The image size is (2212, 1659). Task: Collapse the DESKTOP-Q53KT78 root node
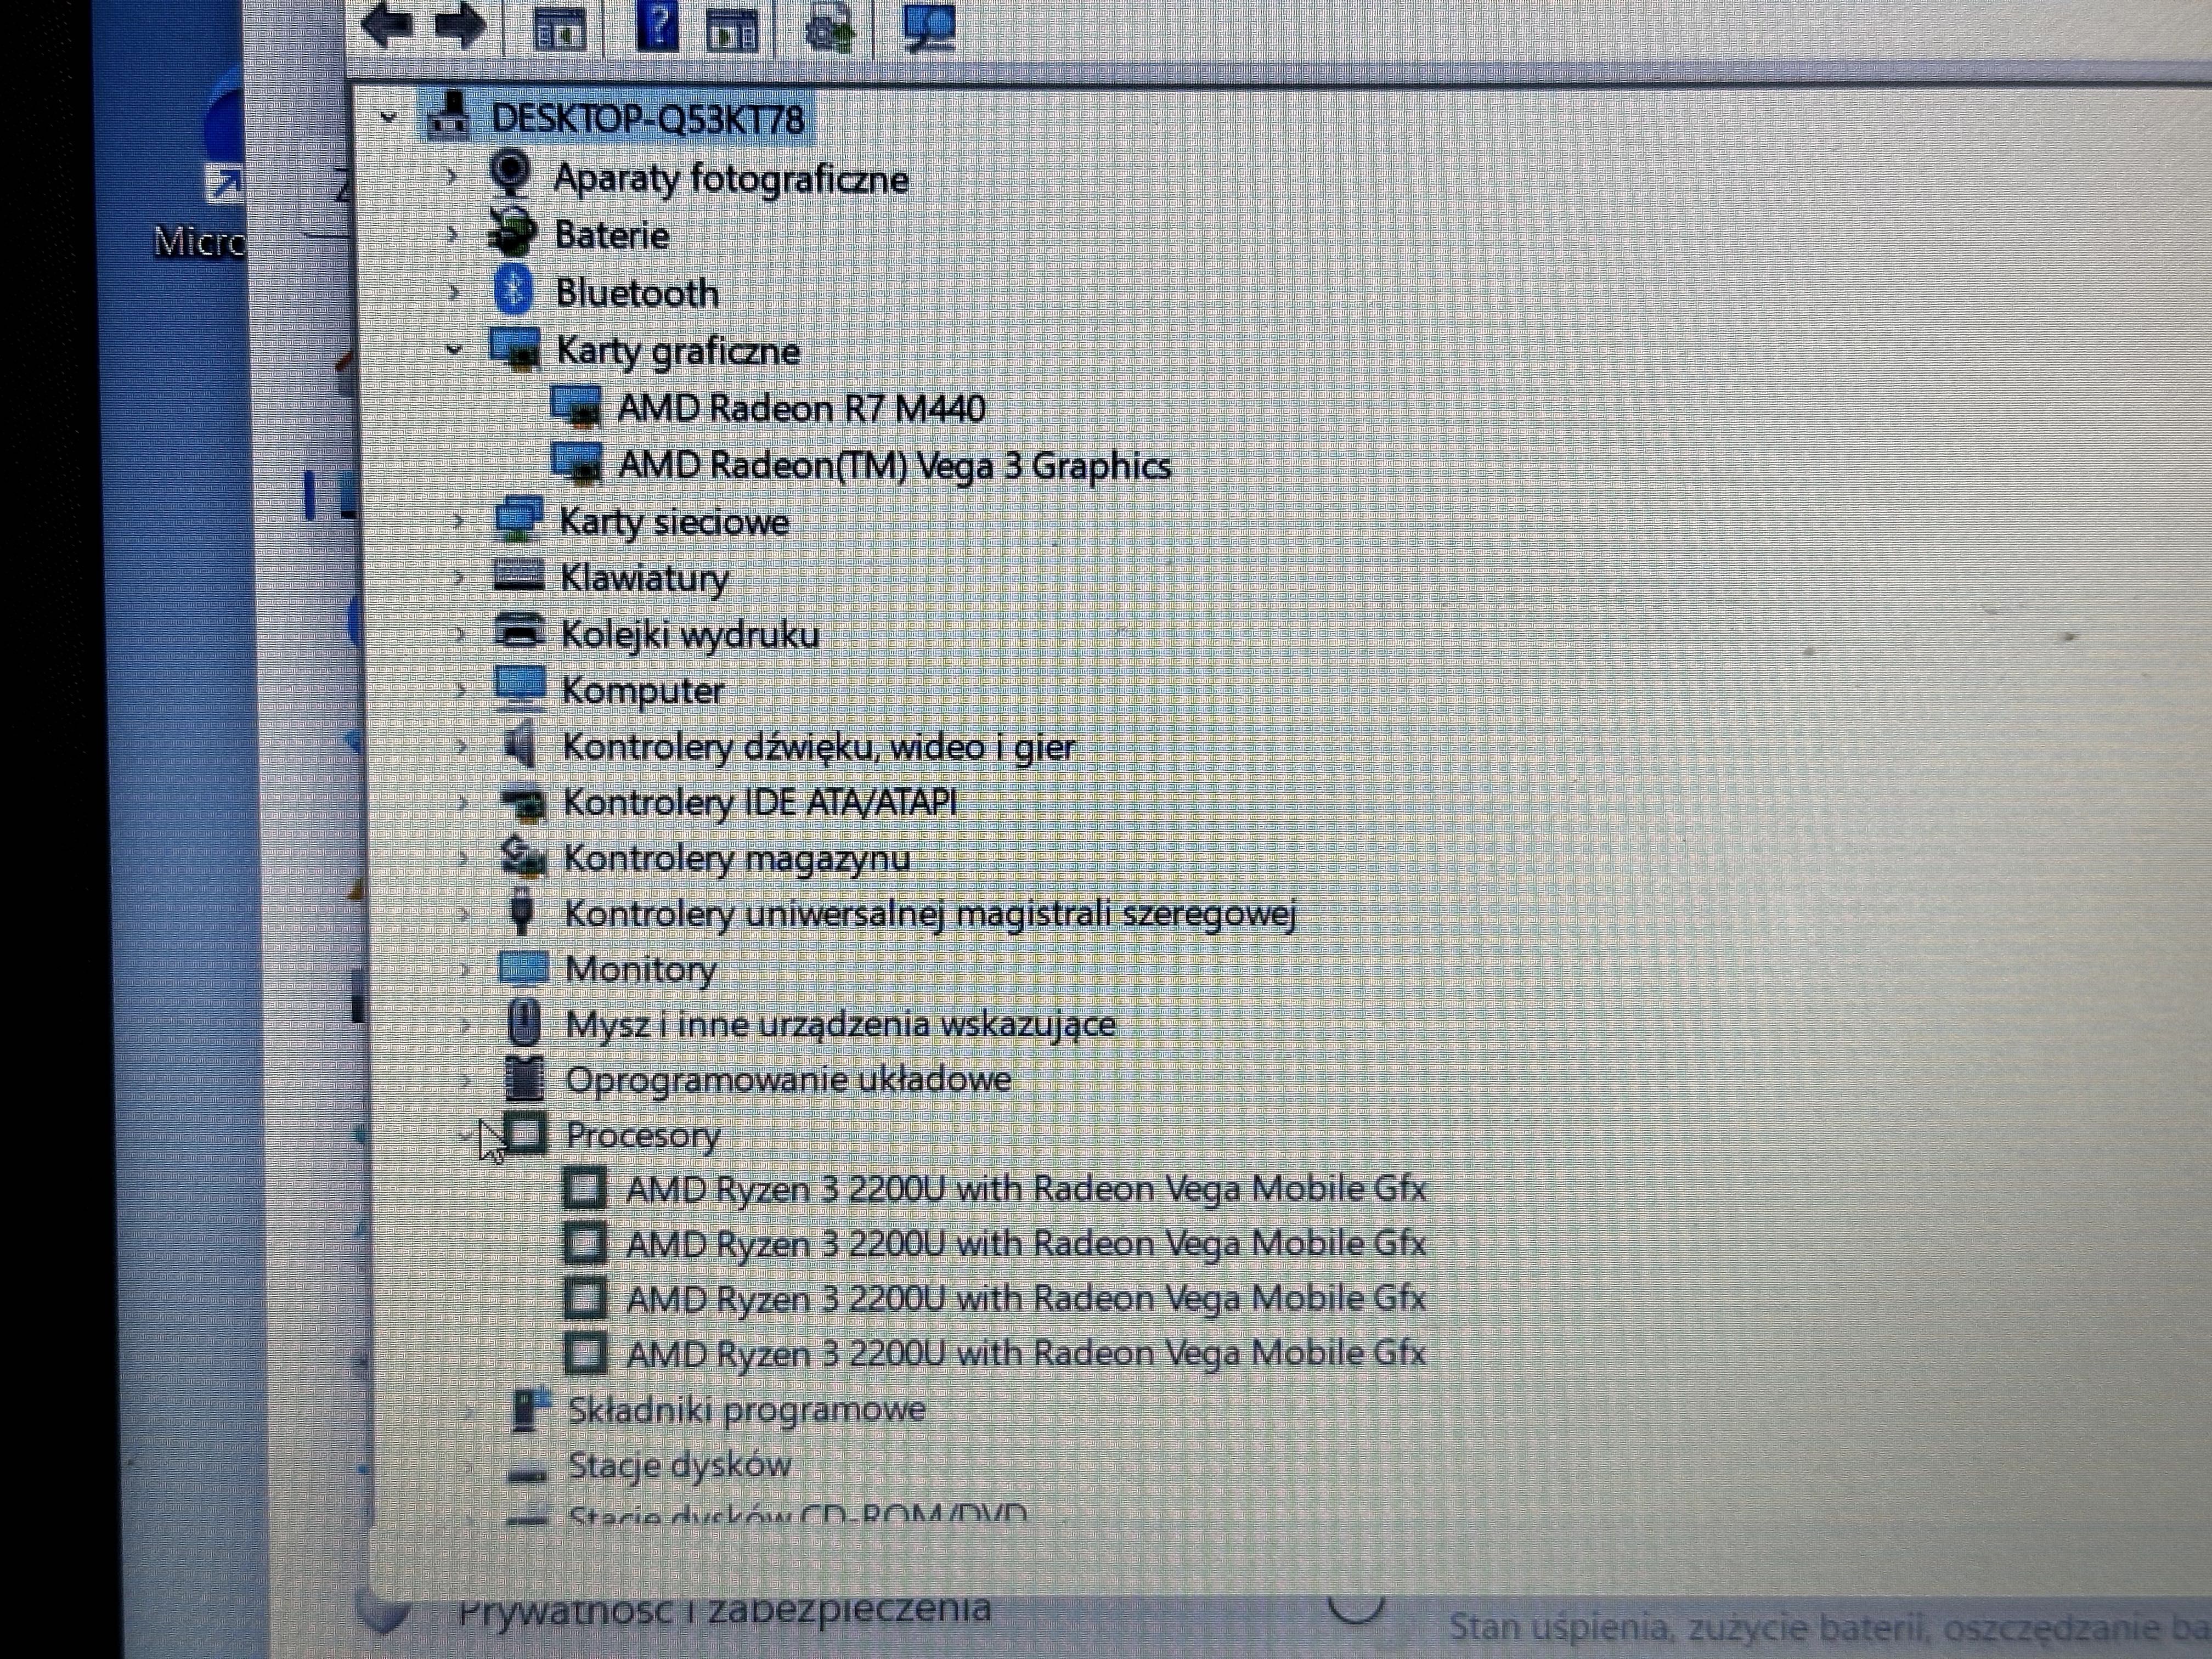pos(389,119)
